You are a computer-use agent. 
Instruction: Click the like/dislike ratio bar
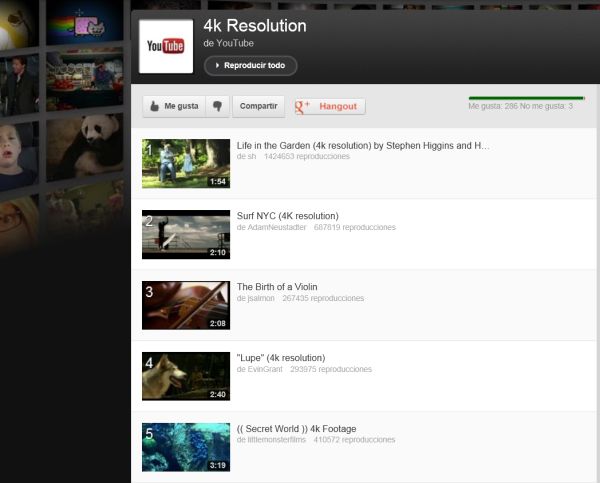coord(527,98)
